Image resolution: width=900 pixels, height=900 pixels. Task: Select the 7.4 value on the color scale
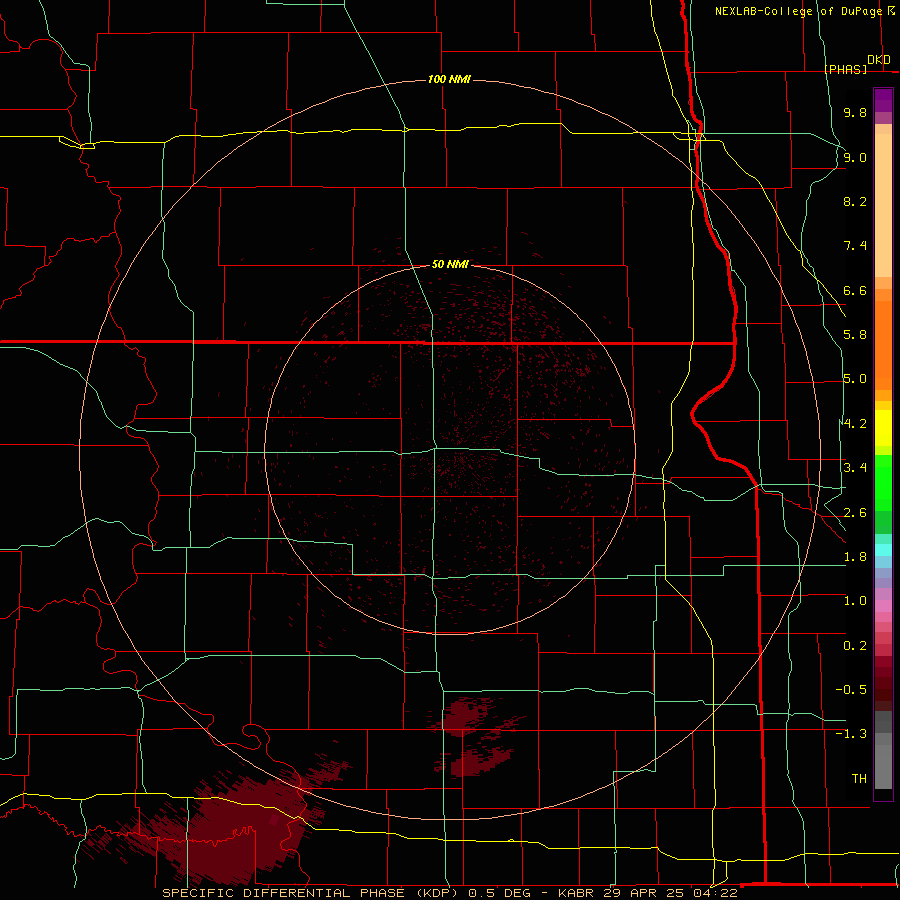click(855, 246)
